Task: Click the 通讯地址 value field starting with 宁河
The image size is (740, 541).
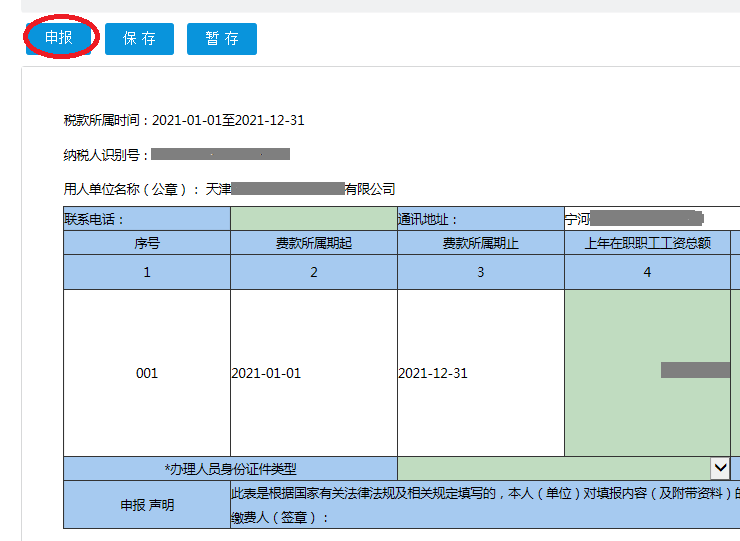Action: click(650, 219)
